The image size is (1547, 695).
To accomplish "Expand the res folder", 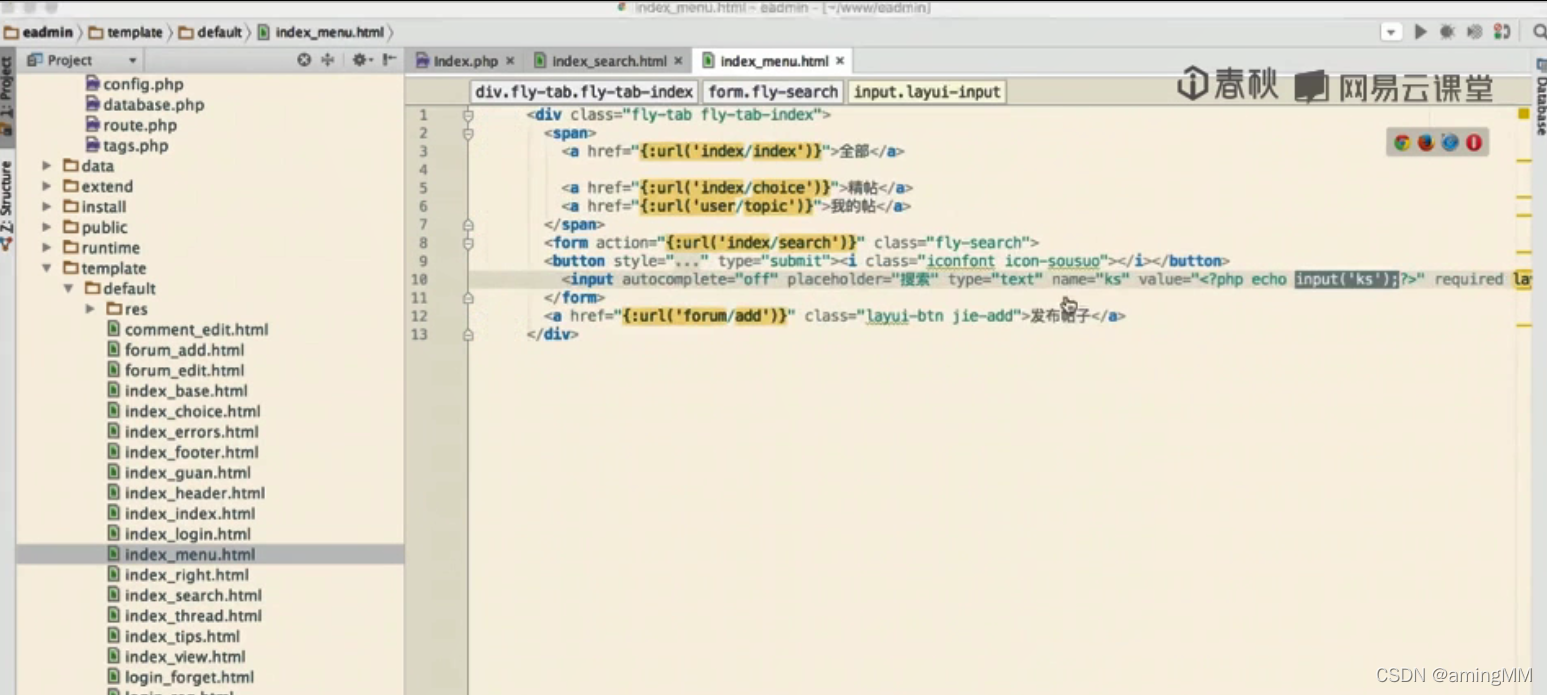I will pyautogui.click(x=90, y=309).
